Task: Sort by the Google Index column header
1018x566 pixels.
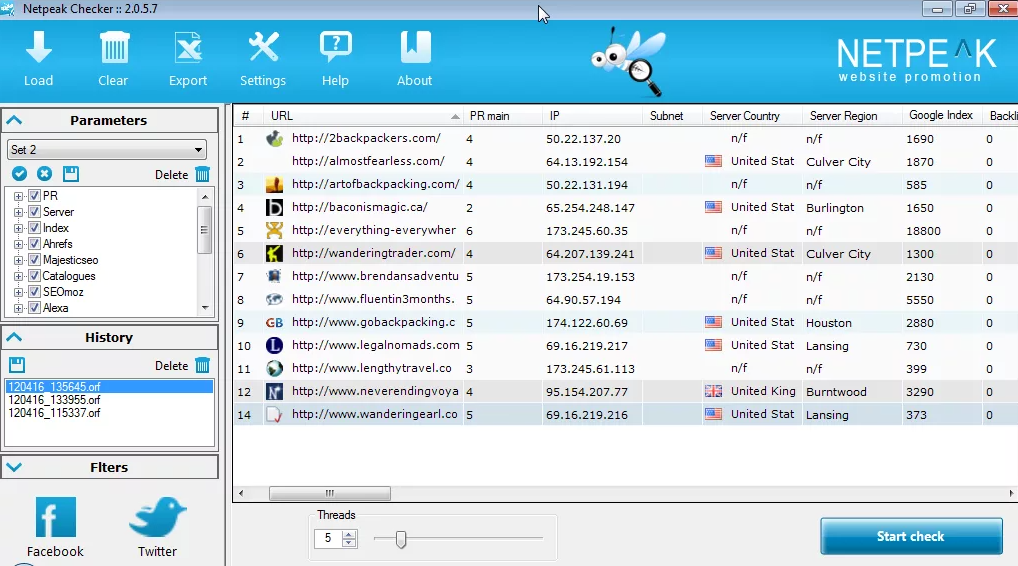Action: click(x=942, y=116)
